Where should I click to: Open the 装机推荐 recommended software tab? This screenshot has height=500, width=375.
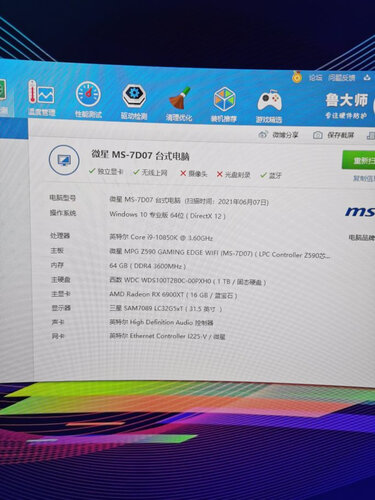click(224, 105)
